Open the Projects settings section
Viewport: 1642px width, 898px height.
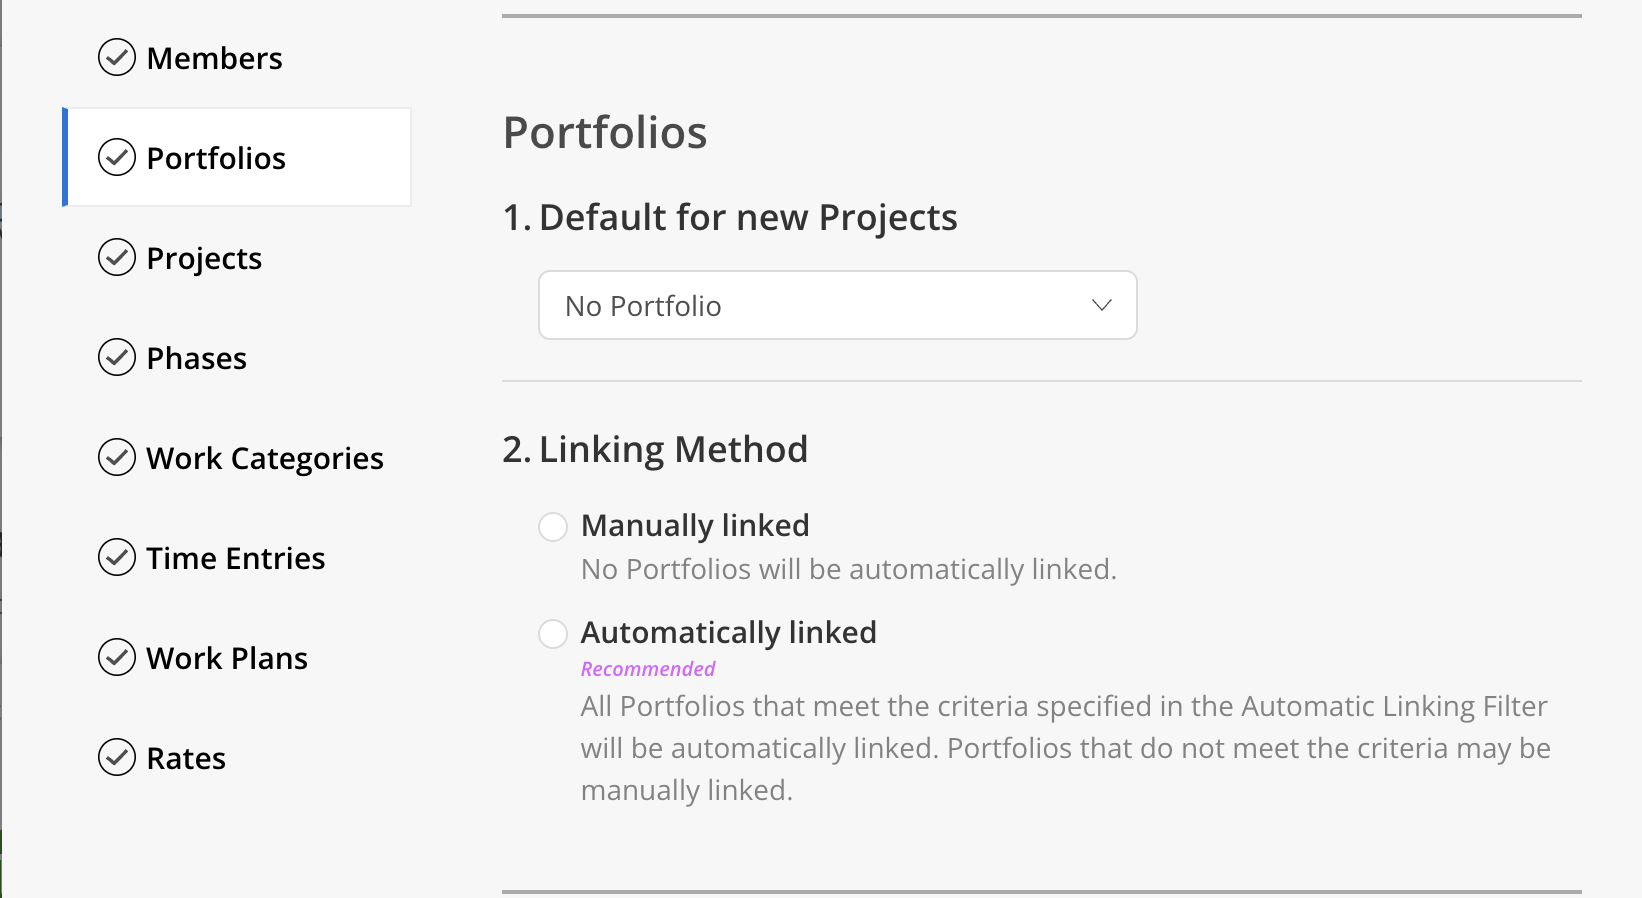[204, 258]
